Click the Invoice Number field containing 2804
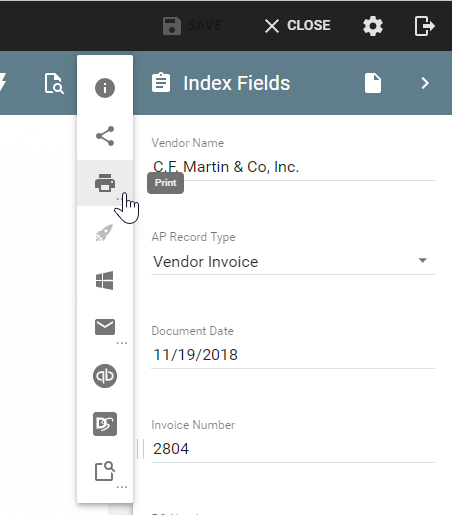The width and height of the screenshot is (452, 515). 293,449
